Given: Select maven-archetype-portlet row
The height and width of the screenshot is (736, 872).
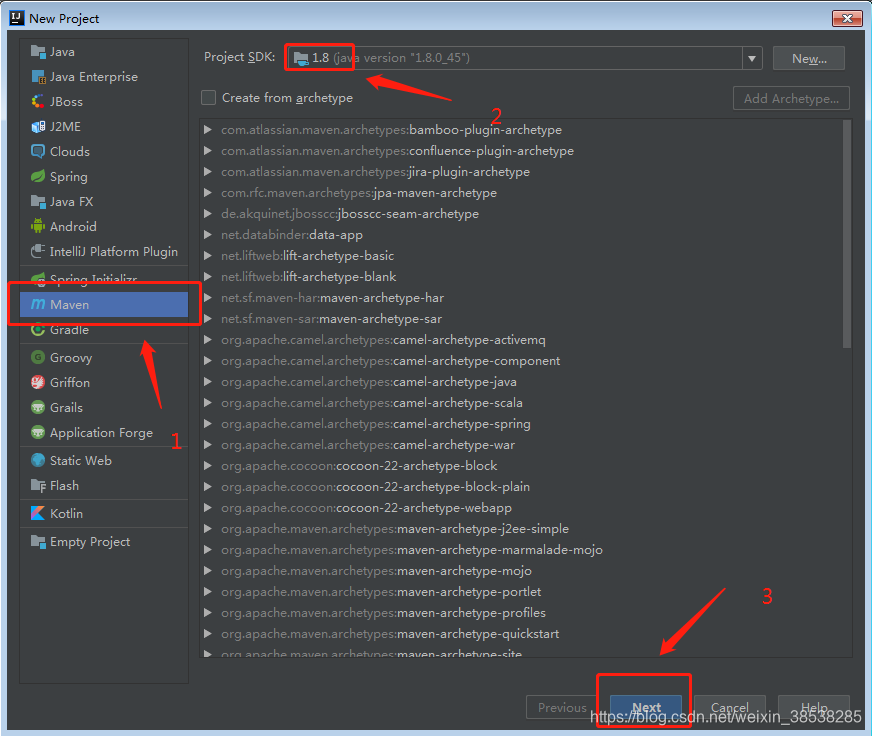Looking at the screenshot, I should pyautogui.click(x=526, y=592).
